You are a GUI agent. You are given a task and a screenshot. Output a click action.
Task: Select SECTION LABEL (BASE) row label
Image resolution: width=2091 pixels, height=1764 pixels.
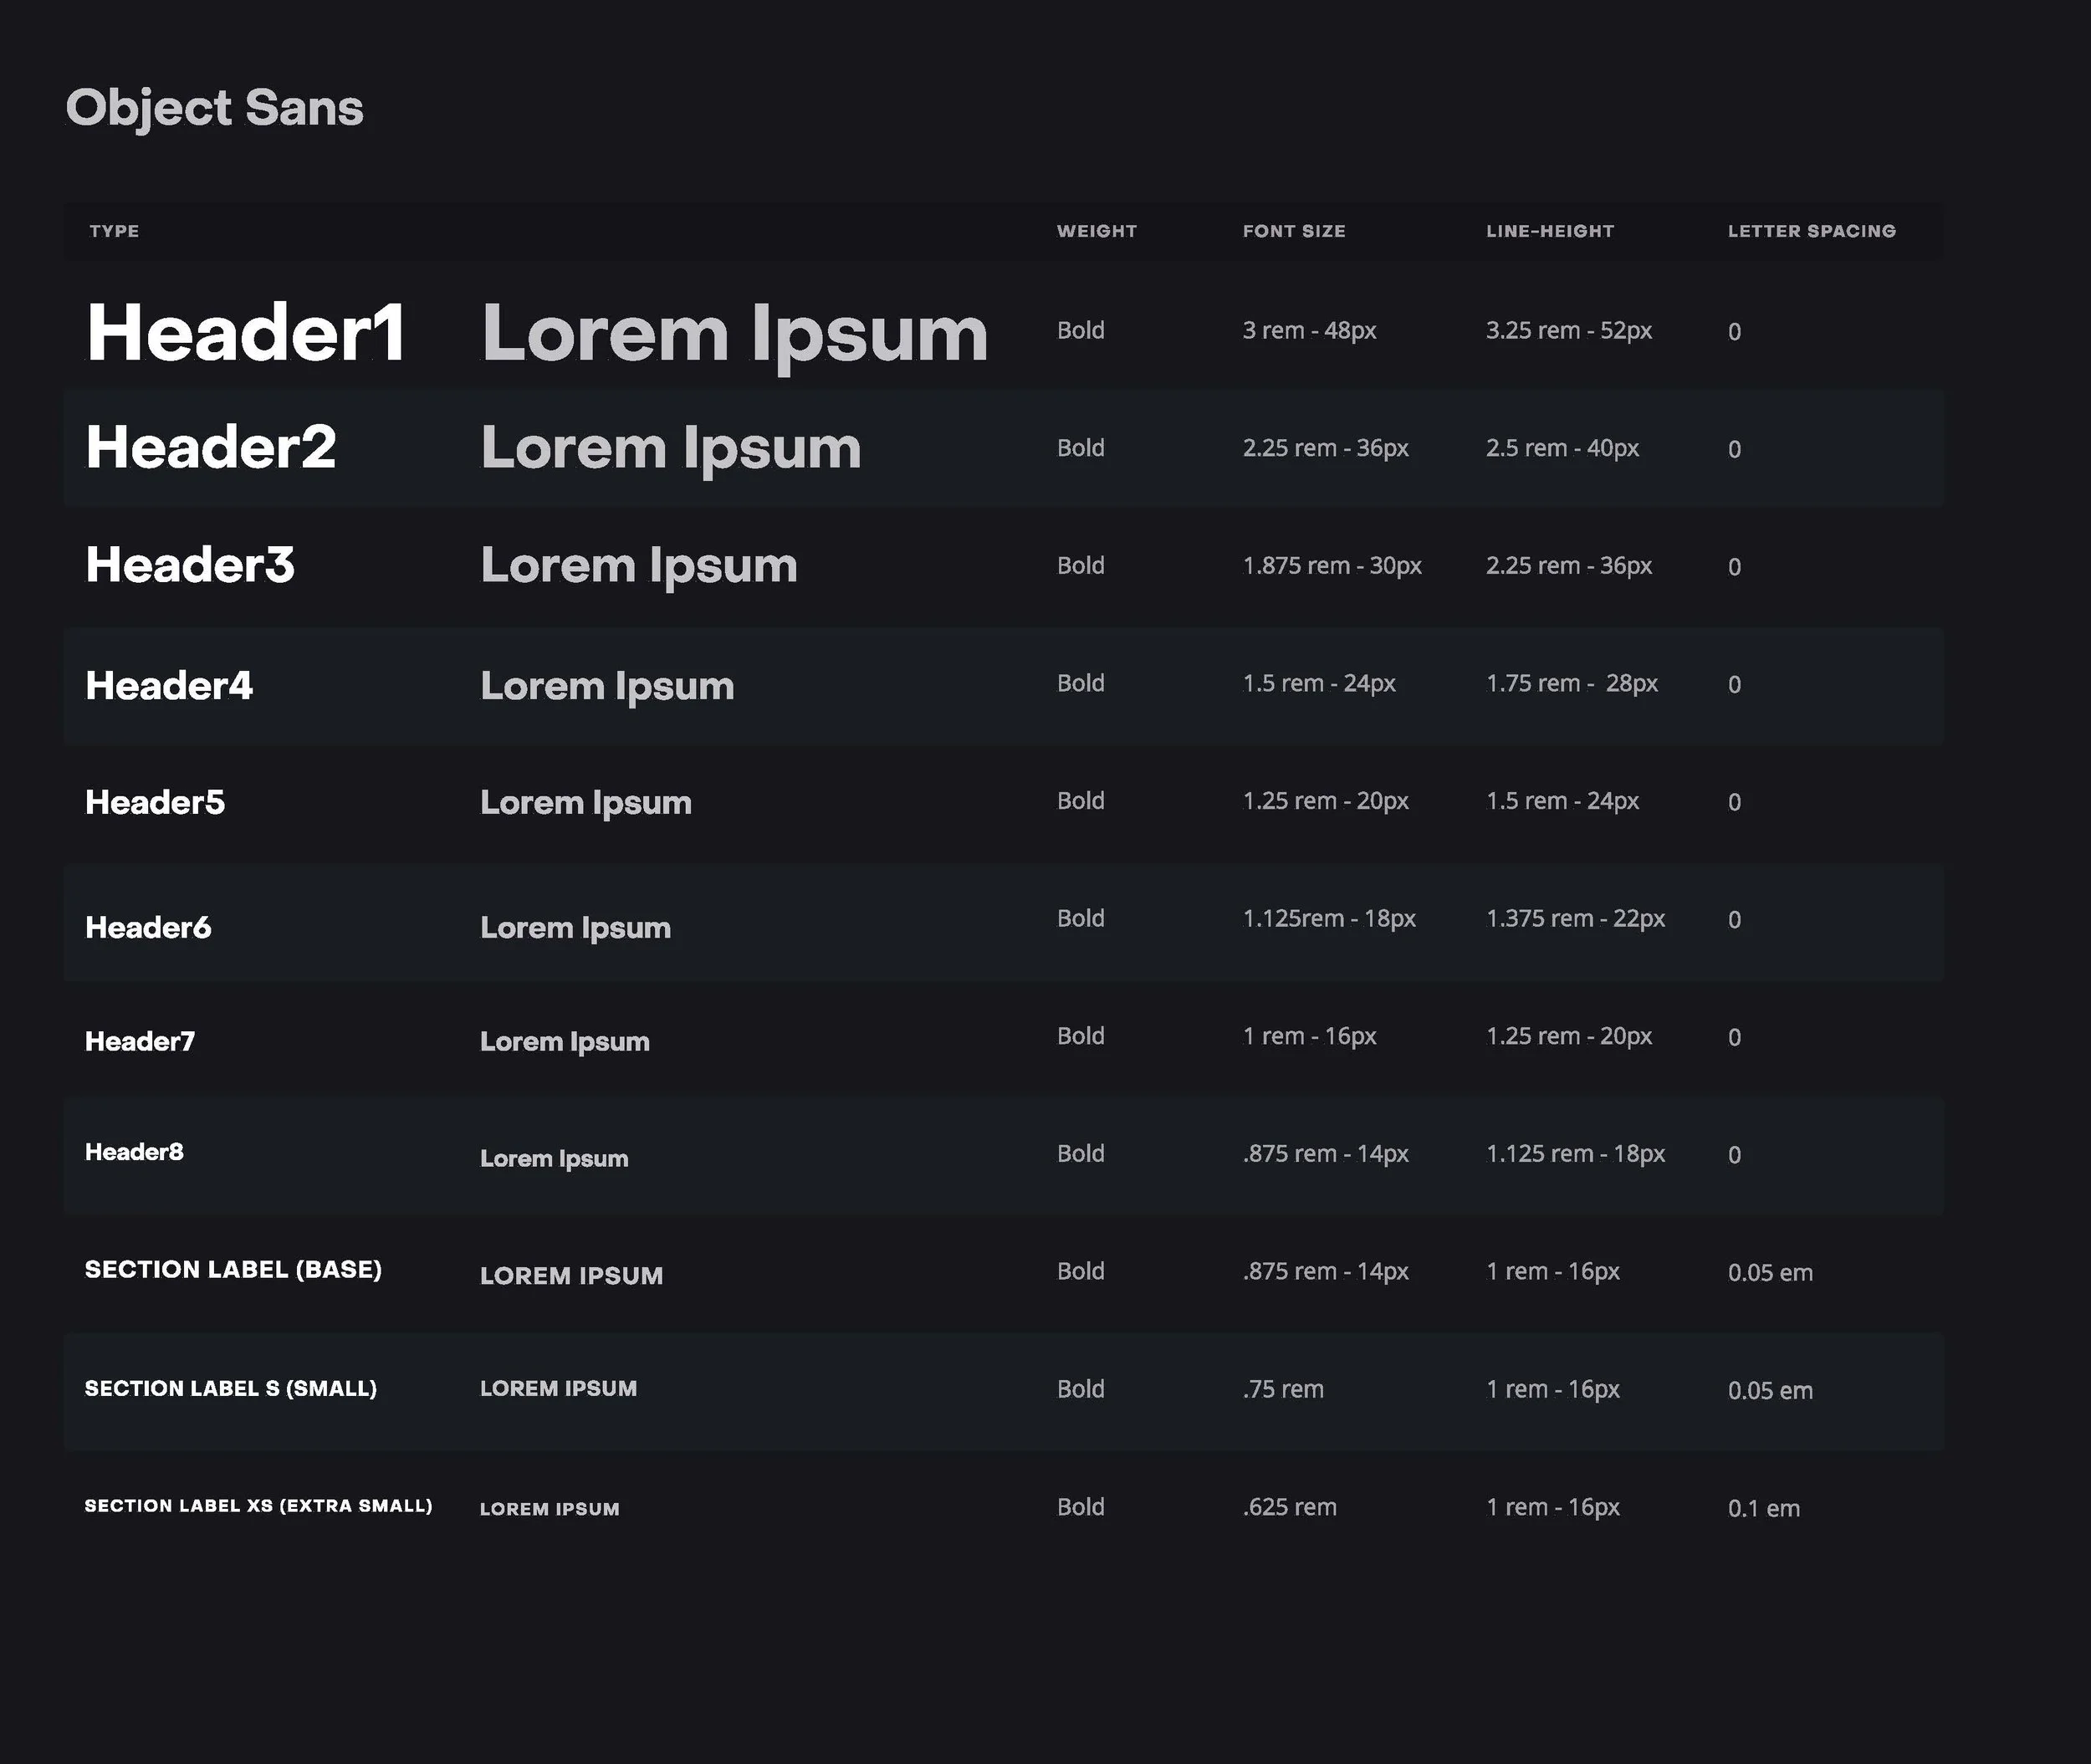tap(233, 1269)
